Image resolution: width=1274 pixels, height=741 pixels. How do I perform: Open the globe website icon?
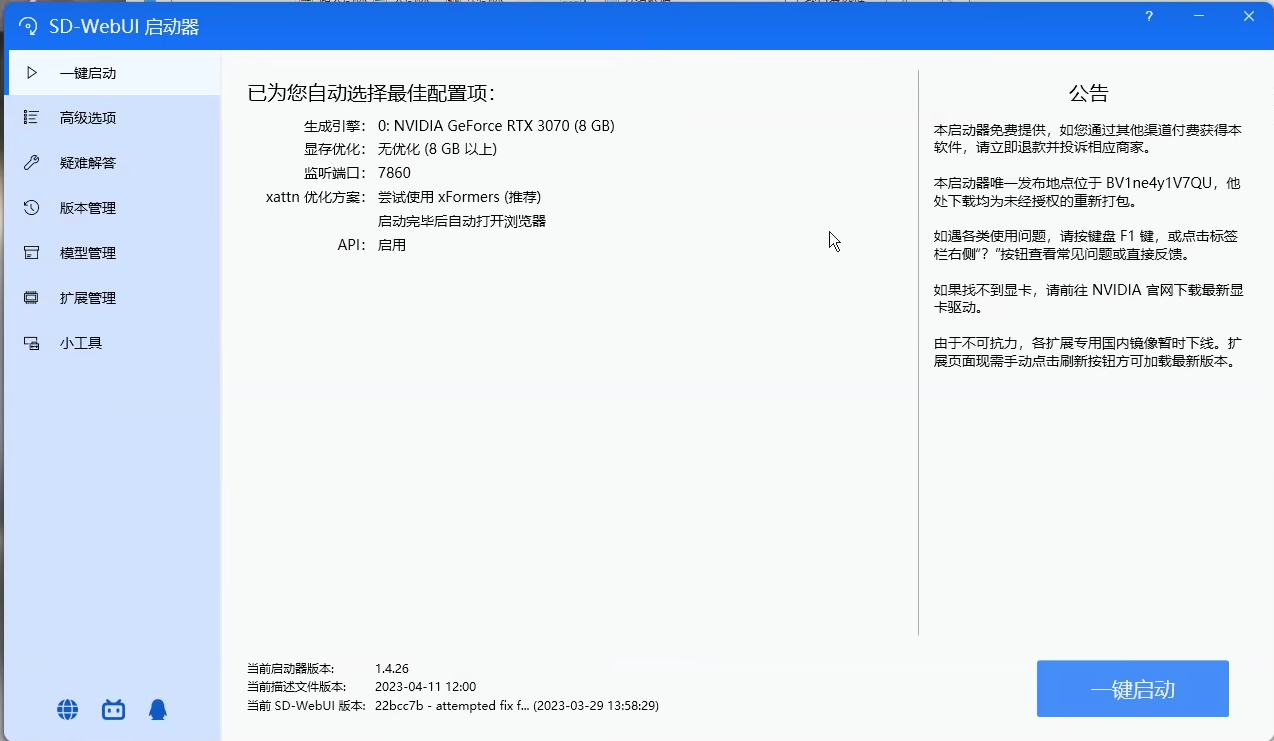point(68,710)
